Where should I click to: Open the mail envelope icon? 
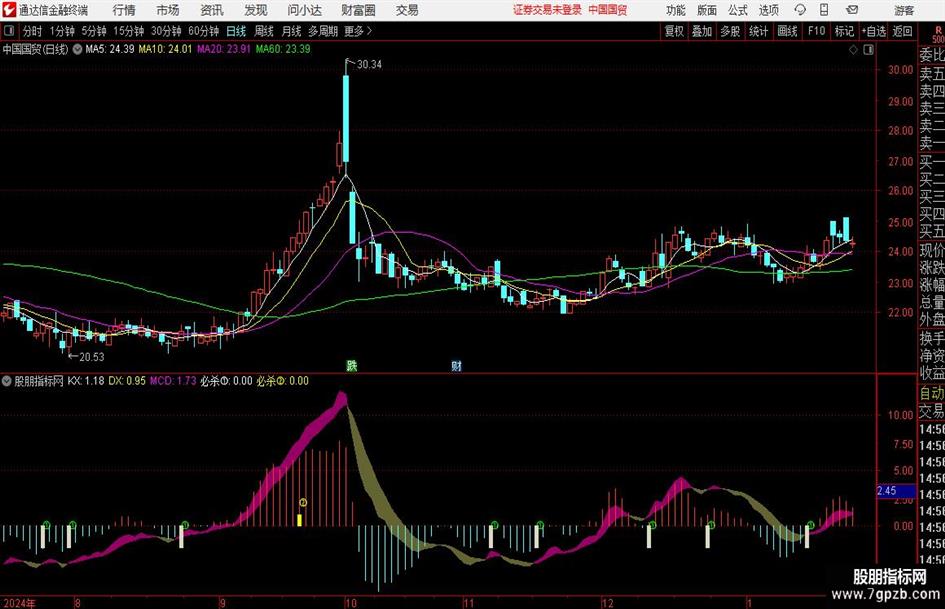pos(852,10)
